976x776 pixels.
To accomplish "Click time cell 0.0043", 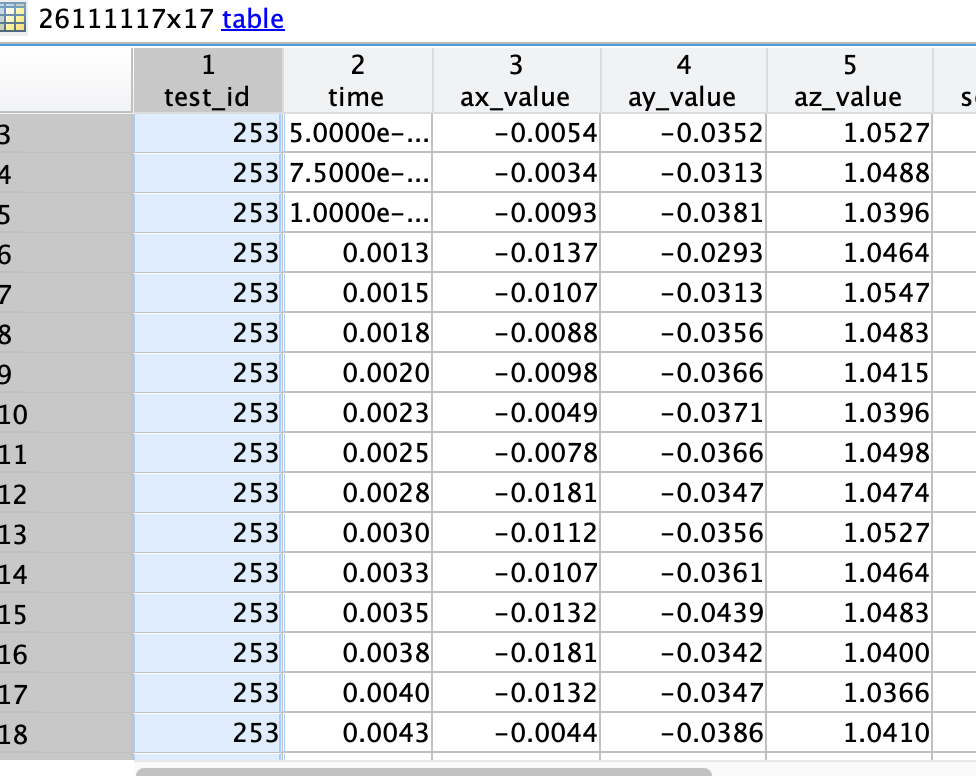I will tap(358, 733).
